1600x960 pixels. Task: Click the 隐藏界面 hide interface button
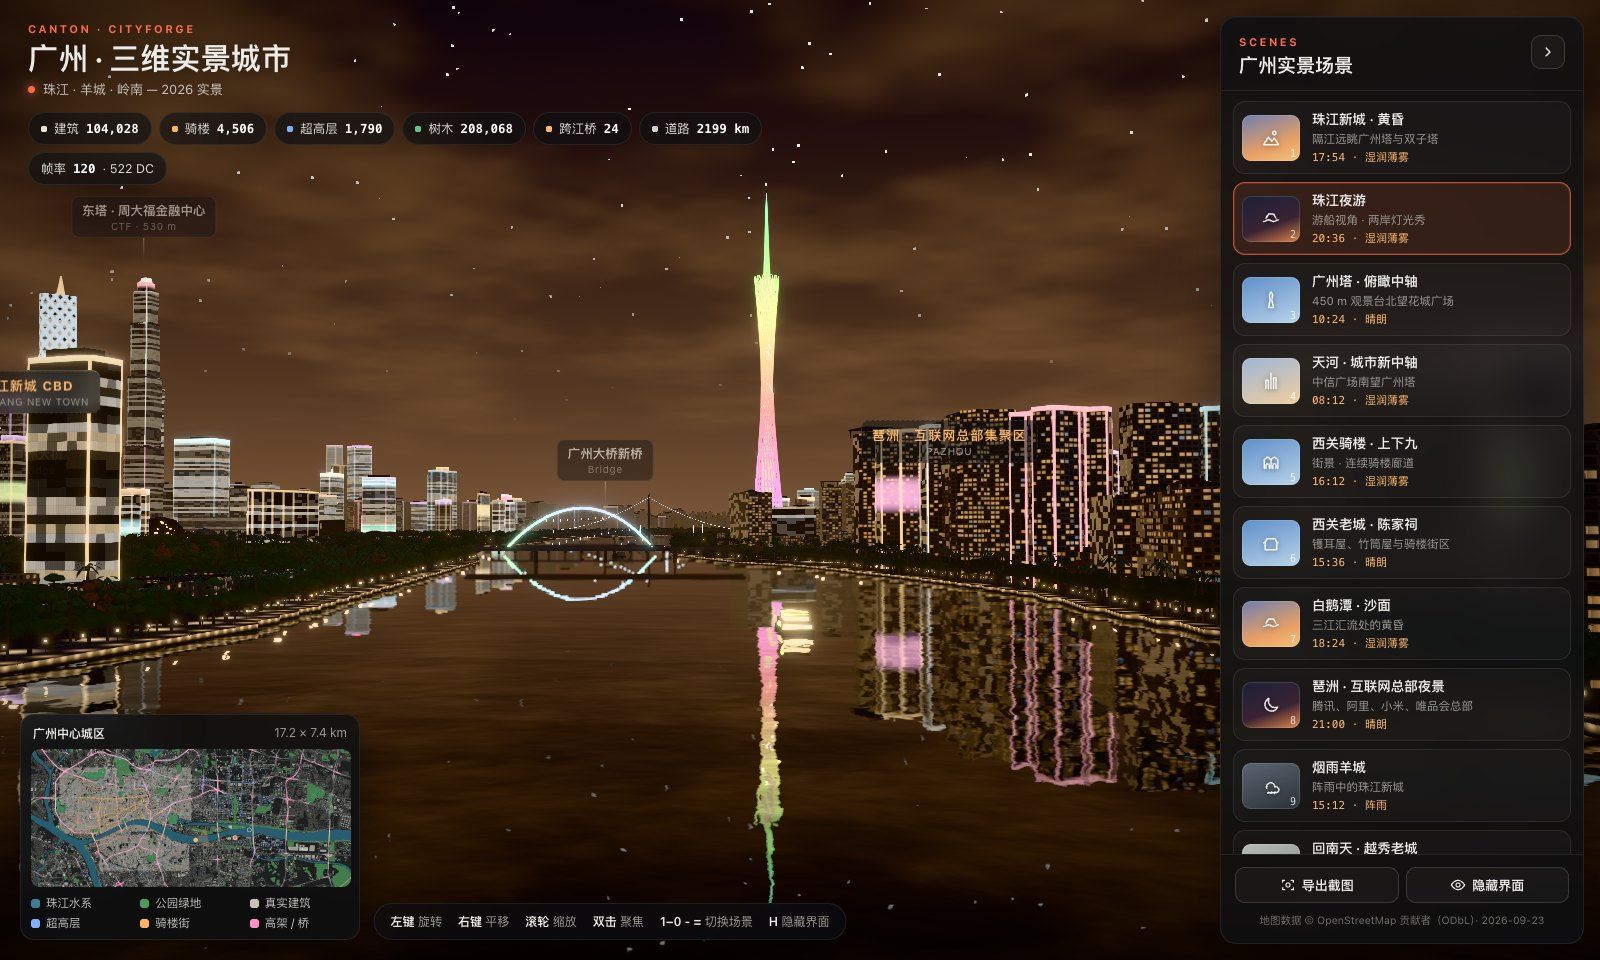click(1487, 885)
